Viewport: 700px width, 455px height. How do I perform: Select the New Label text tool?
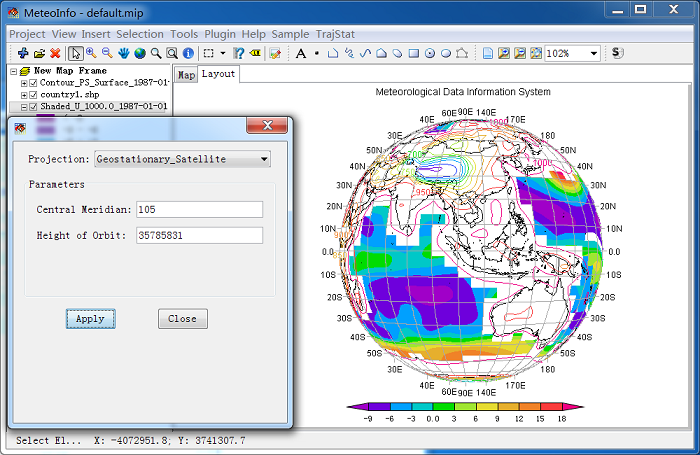click(301, 54)
